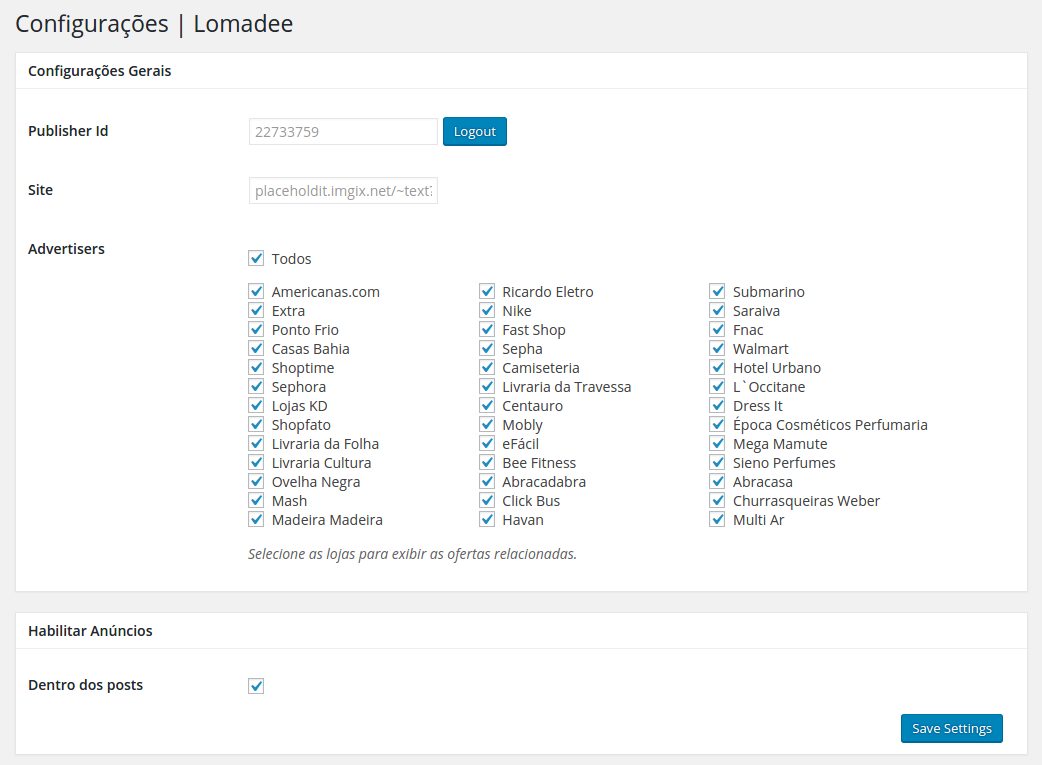Click the Logout button
The image size is (1042, 765).
[x=474, y=132]
